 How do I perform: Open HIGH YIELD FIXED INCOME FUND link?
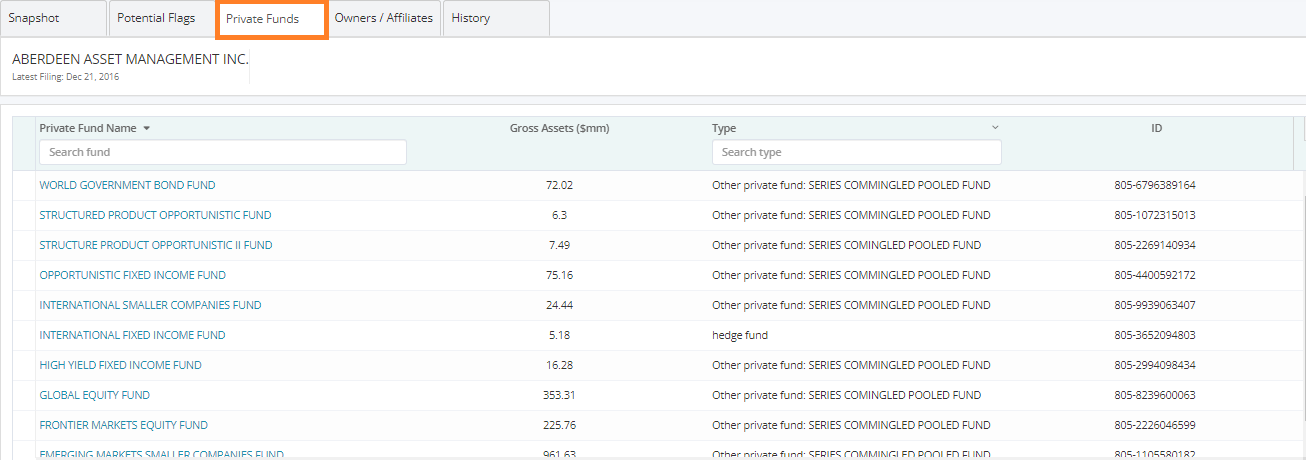coord(120,365)
